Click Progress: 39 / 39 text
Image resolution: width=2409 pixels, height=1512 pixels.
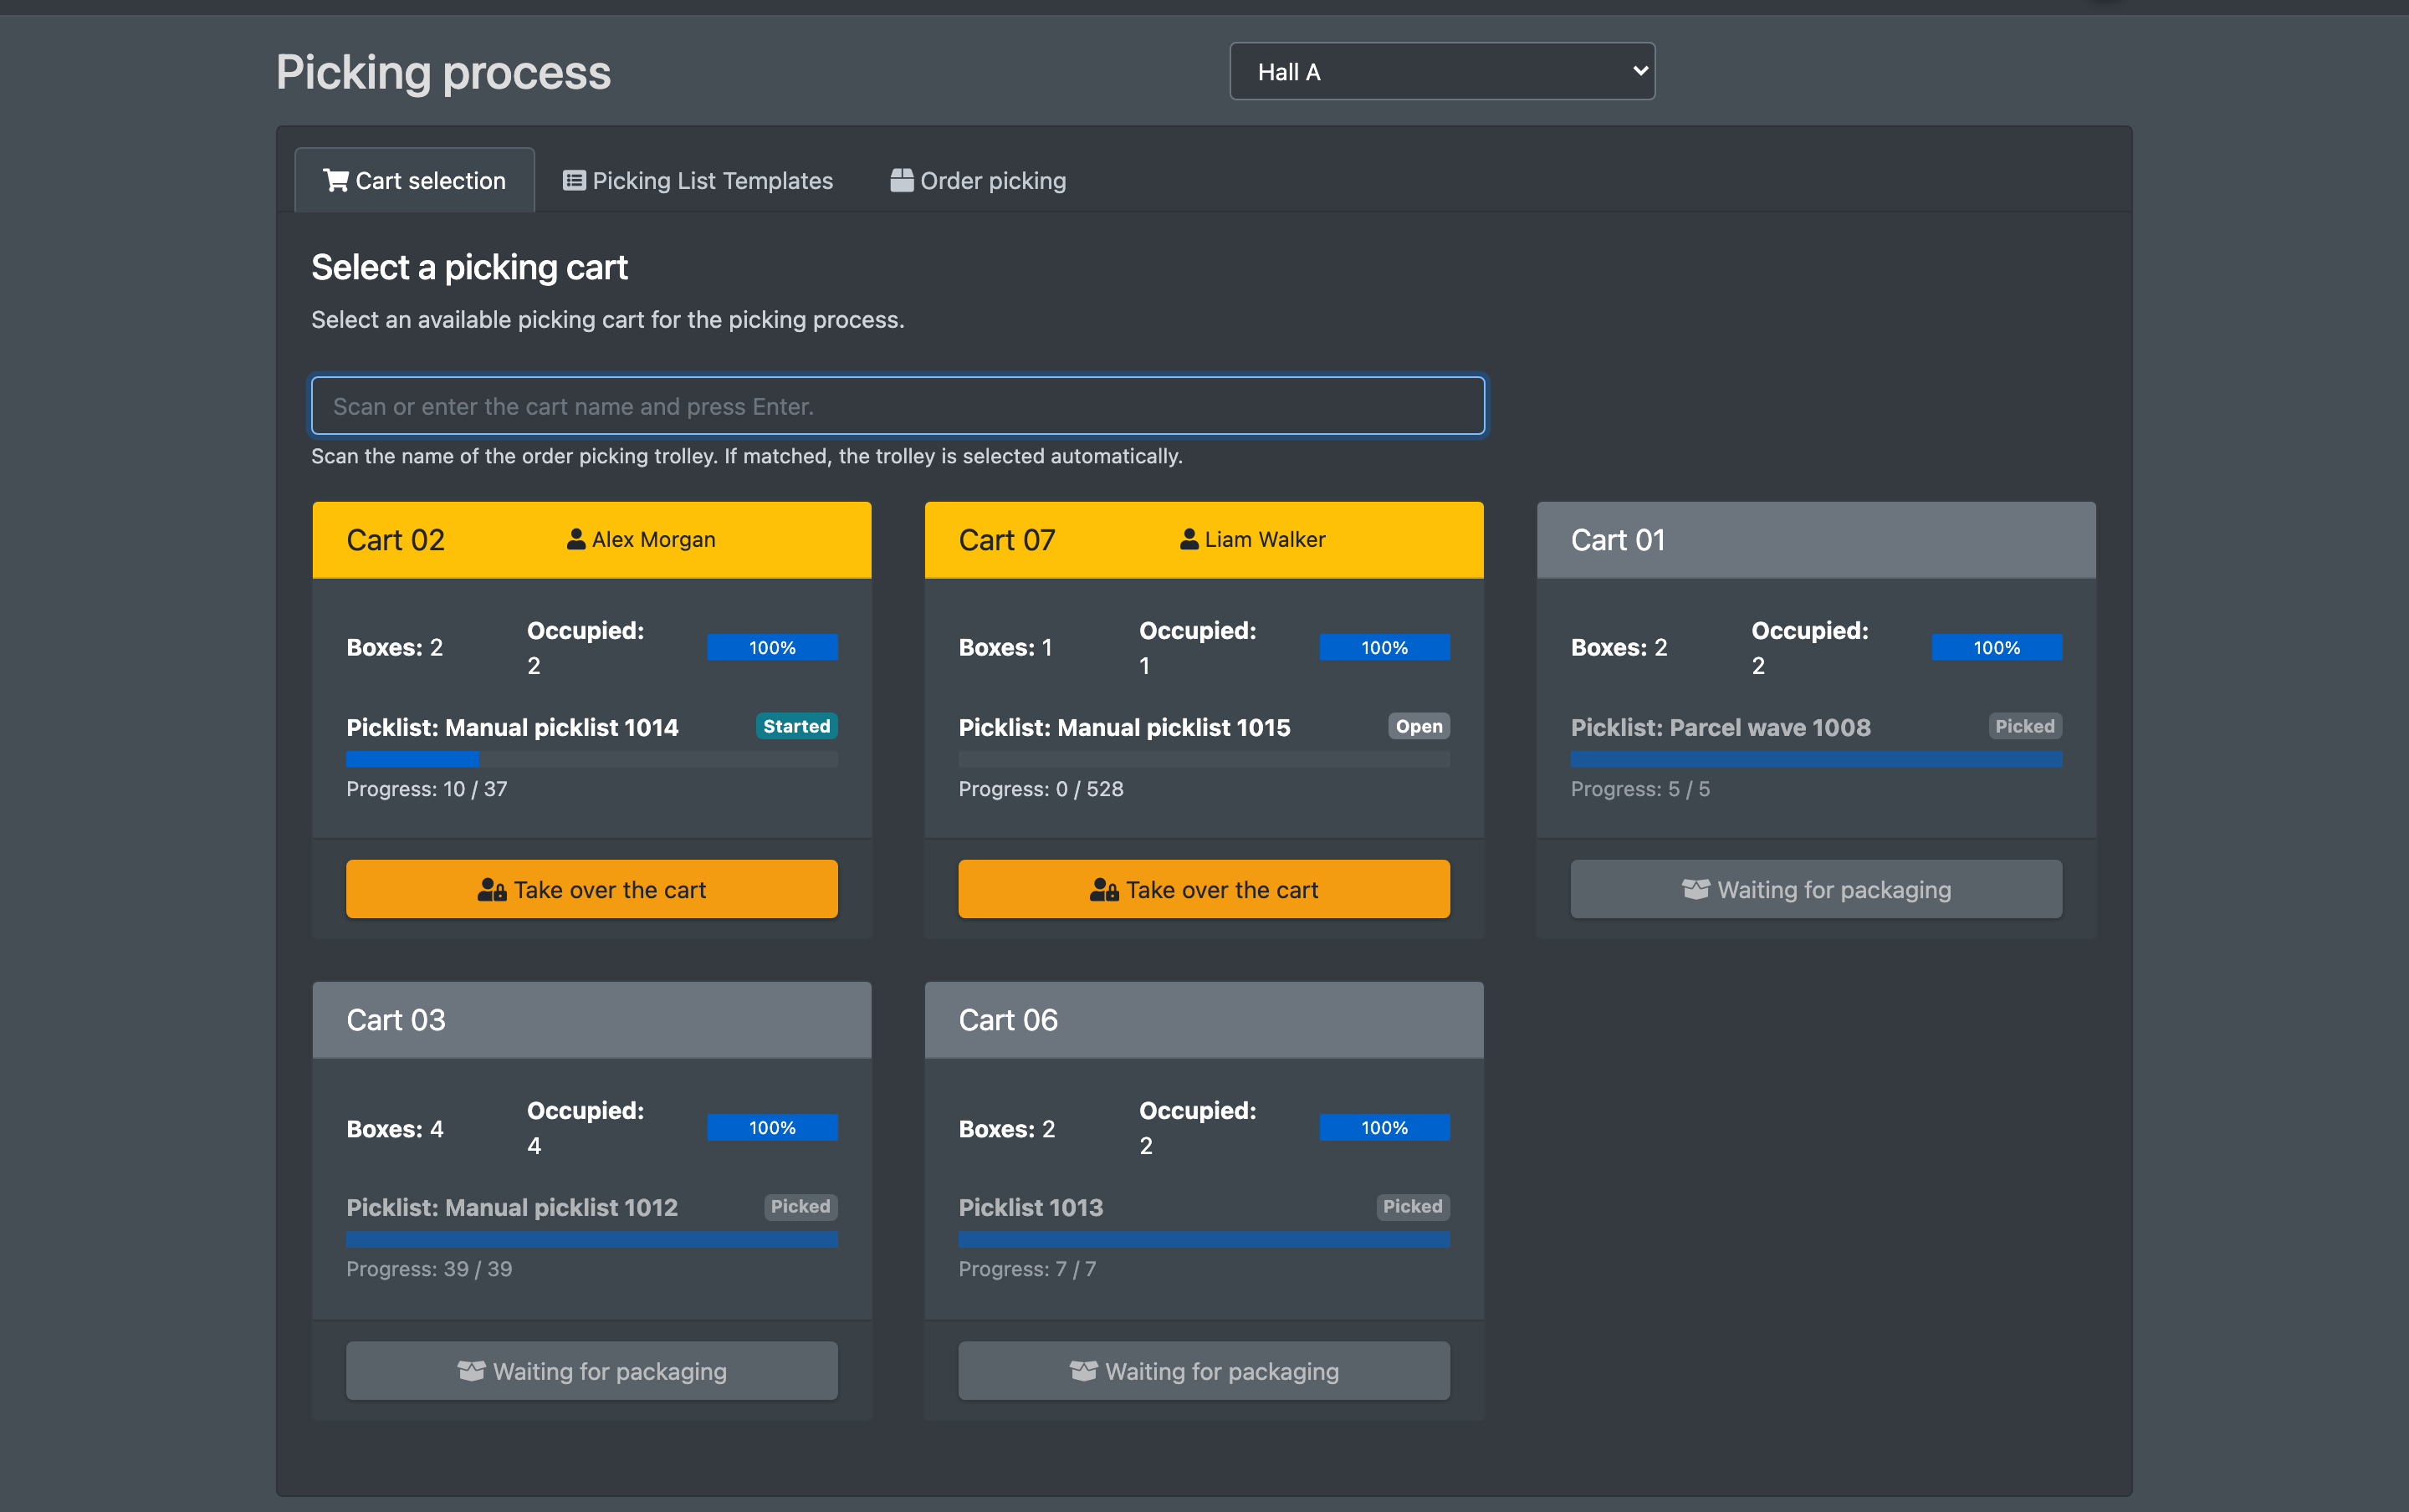pos(429,1268)
